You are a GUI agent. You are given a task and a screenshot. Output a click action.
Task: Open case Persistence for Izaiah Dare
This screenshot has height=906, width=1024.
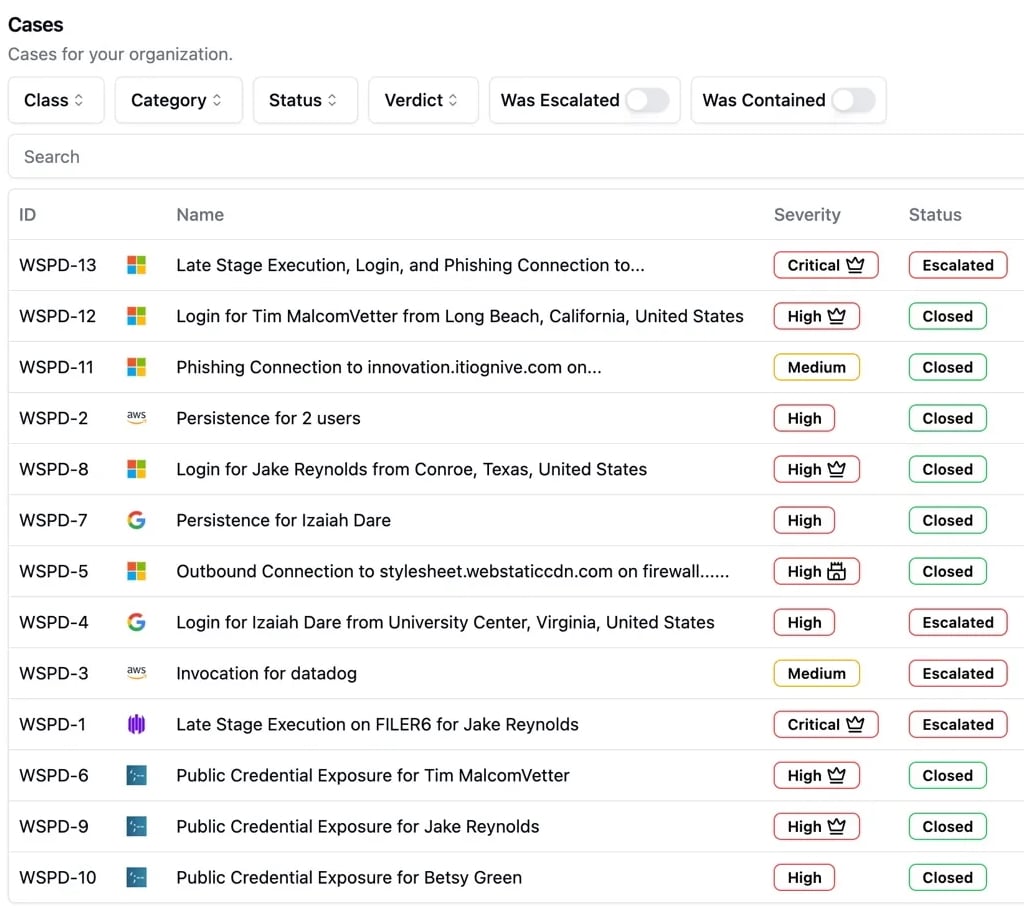(283, 520)
